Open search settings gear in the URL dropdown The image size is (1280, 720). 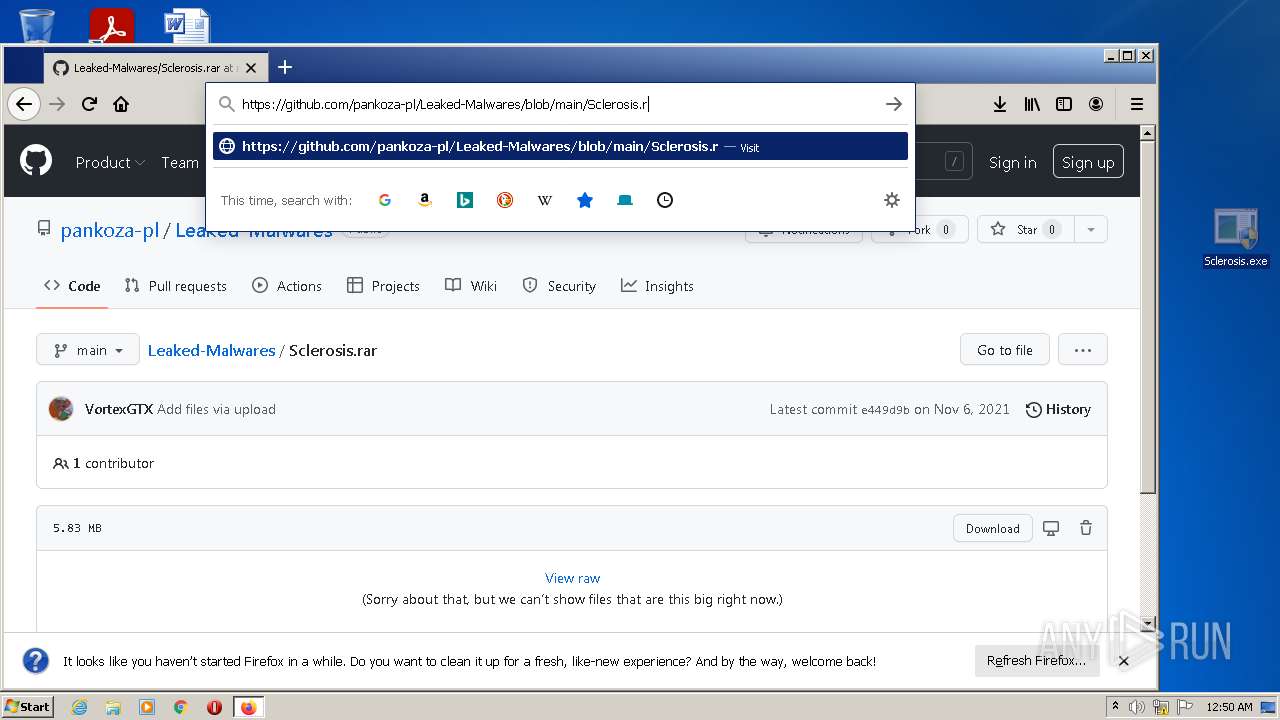(x=892, y=200)
